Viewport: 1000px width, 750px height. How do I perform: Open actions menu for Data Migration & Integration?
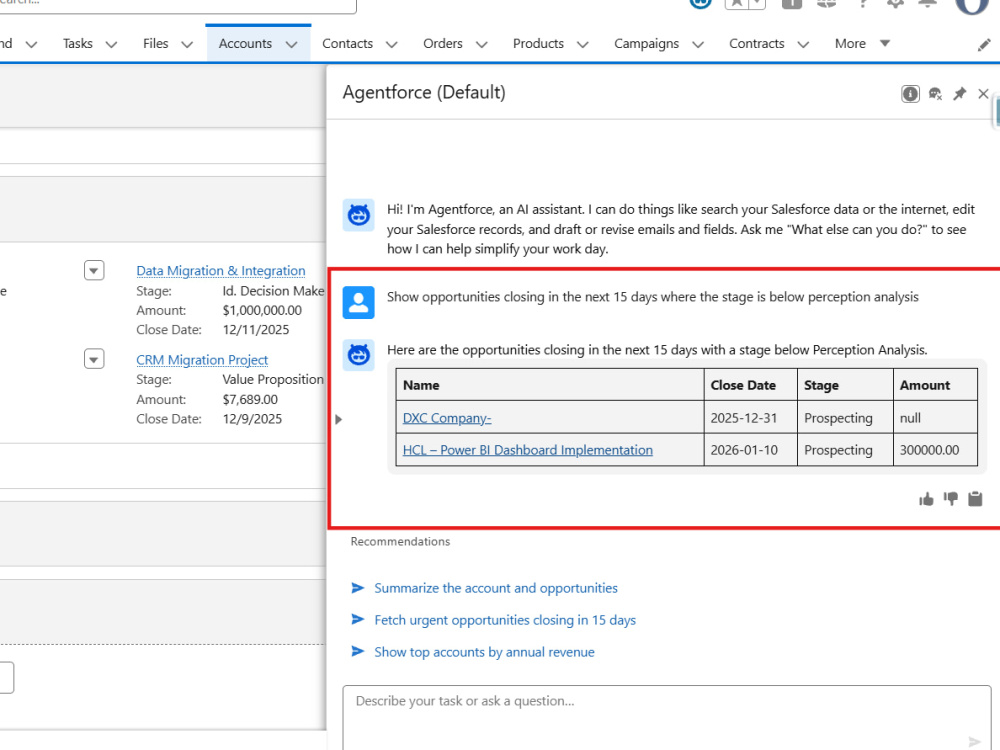[94, 270]
